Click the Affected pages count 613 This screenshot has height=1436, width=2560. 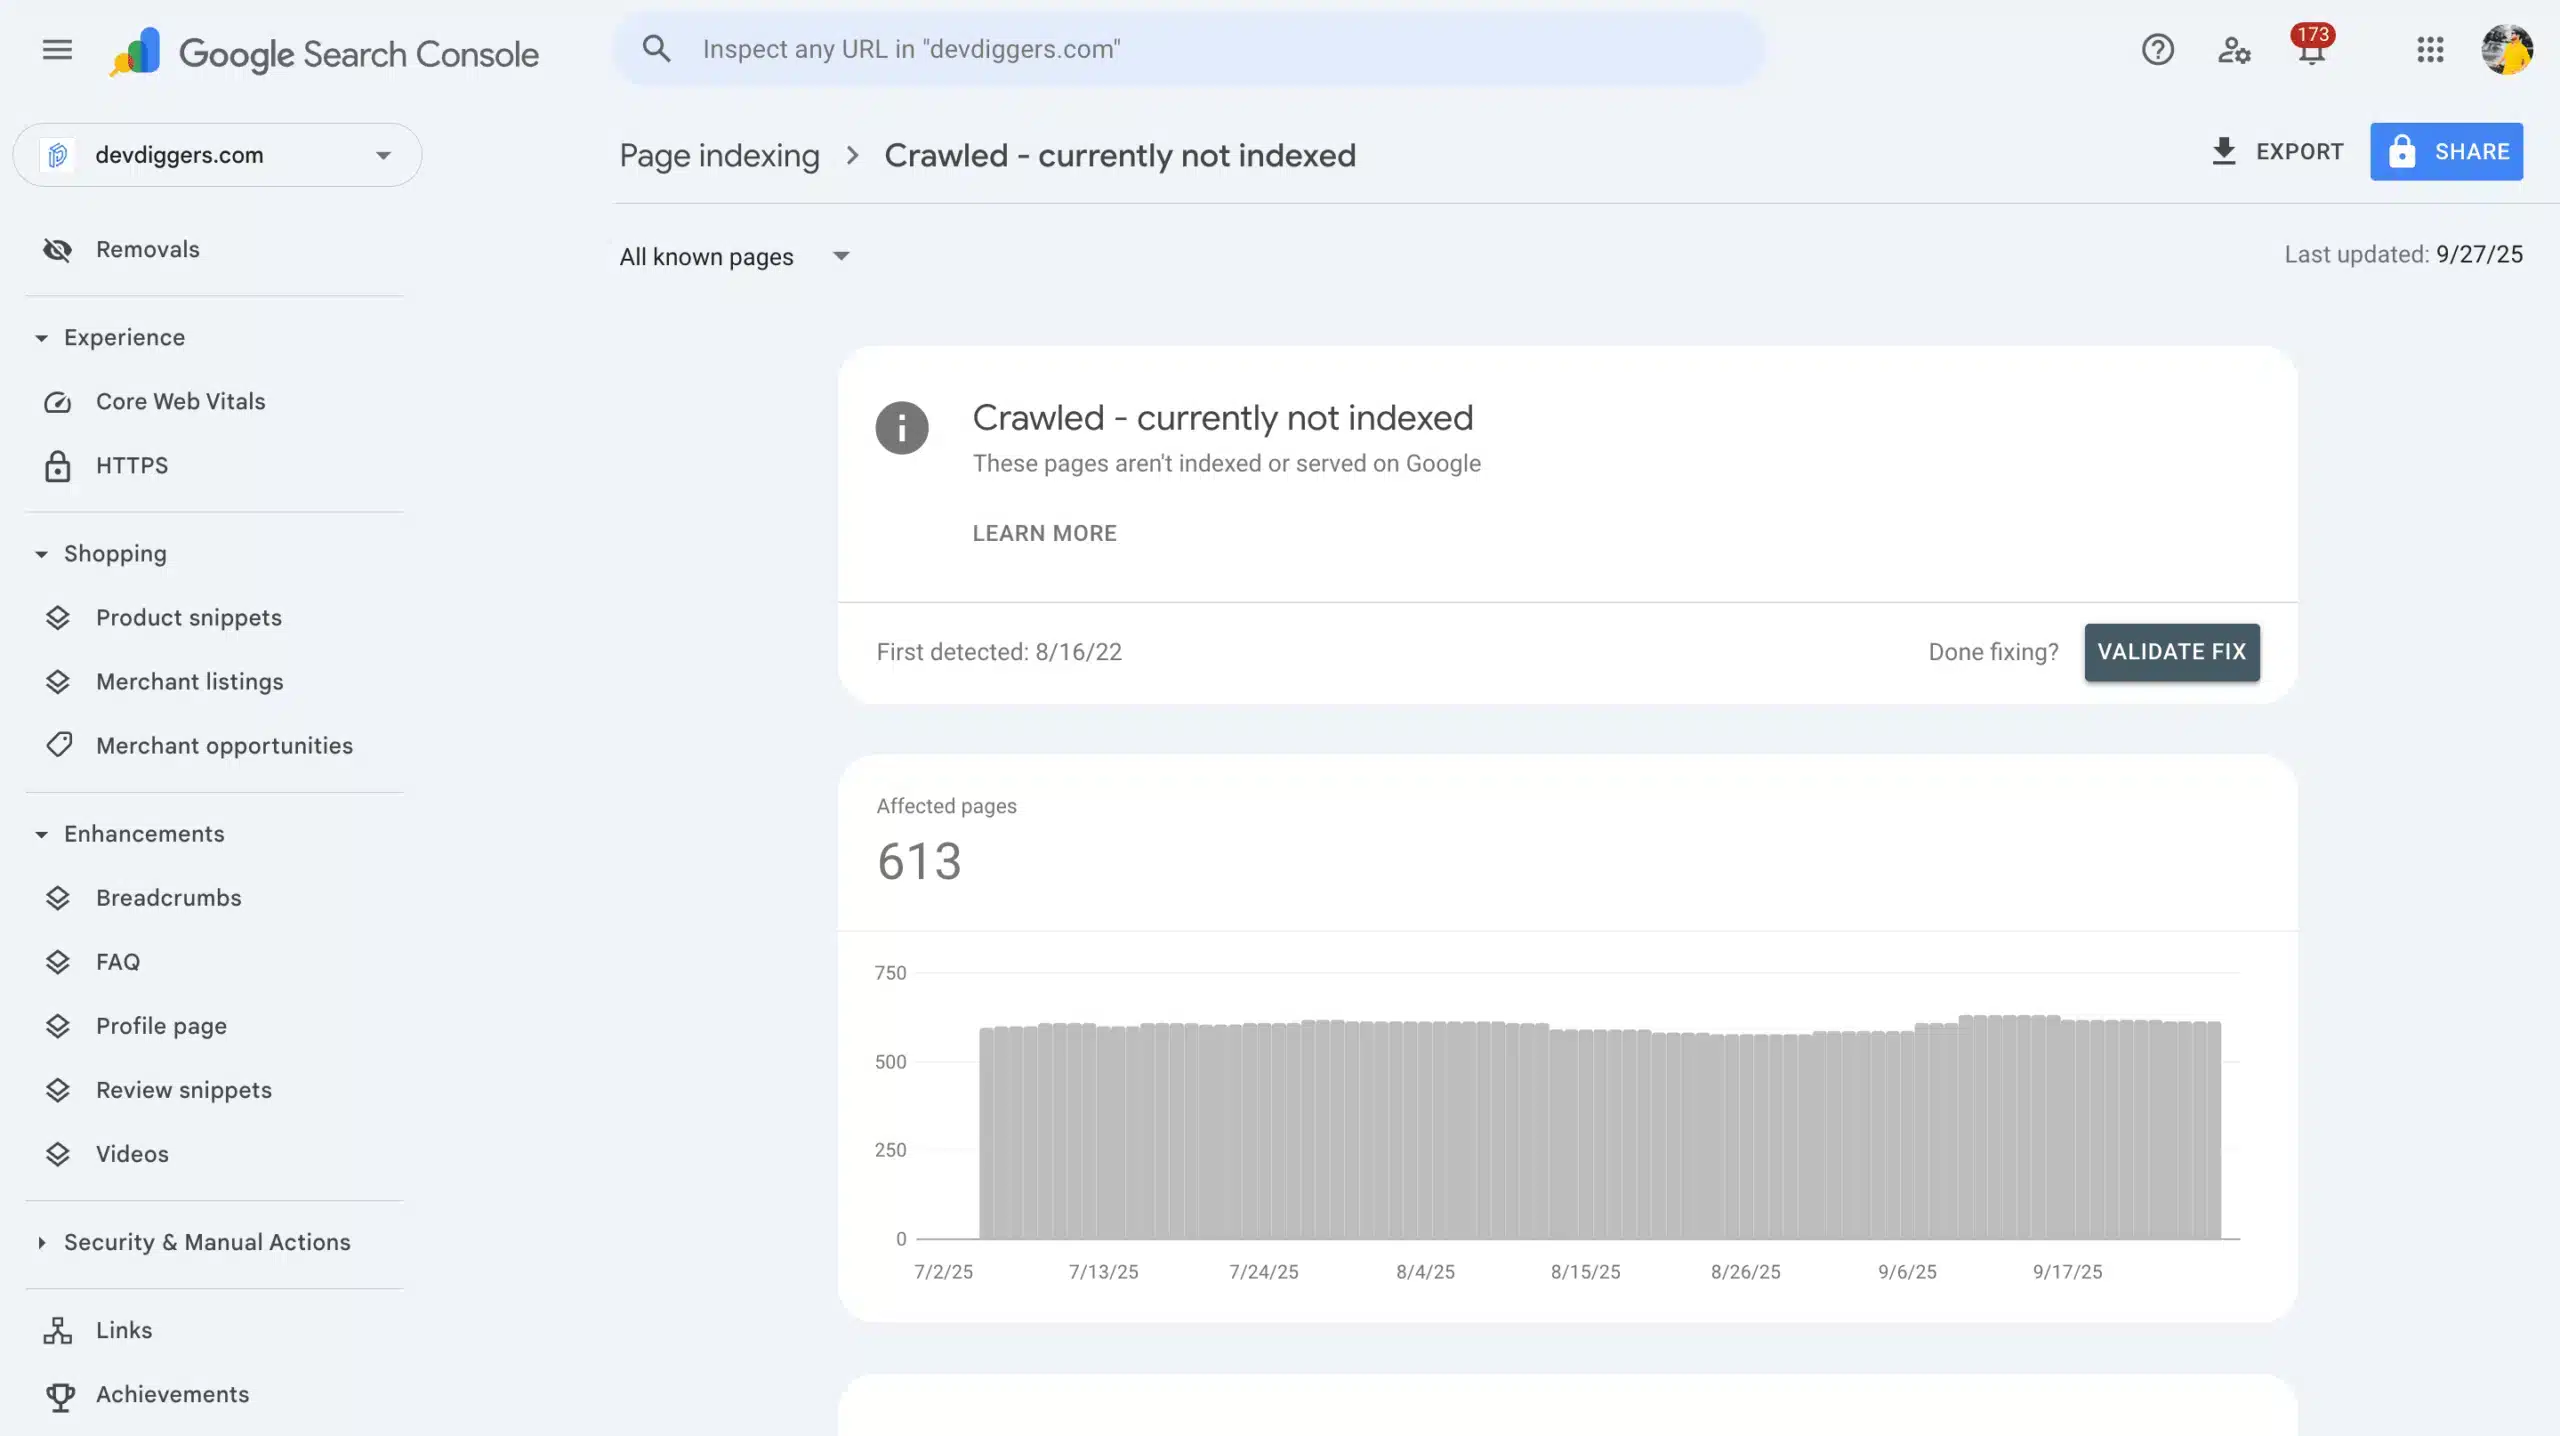[x=919, y=862]
